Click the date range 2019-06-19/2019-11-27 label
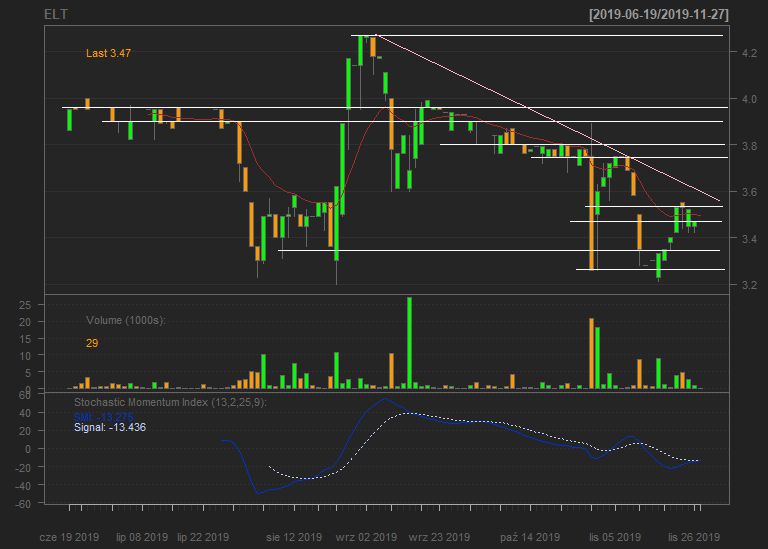 (x=659, y=15)
